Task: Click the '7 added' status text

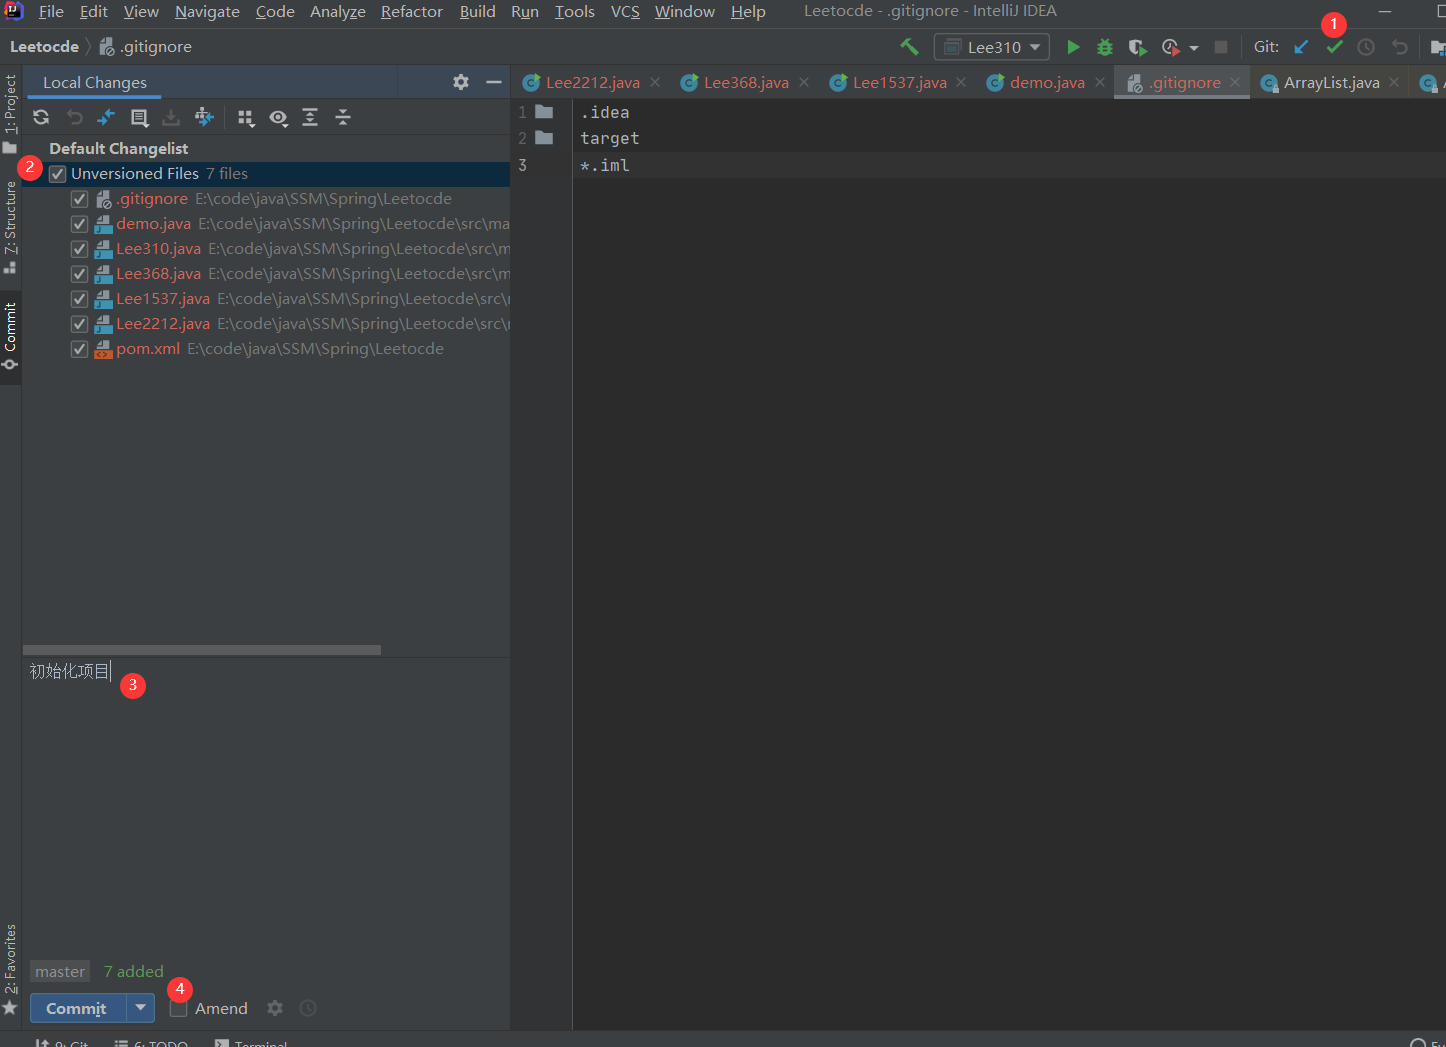Action: coord(134,972)
